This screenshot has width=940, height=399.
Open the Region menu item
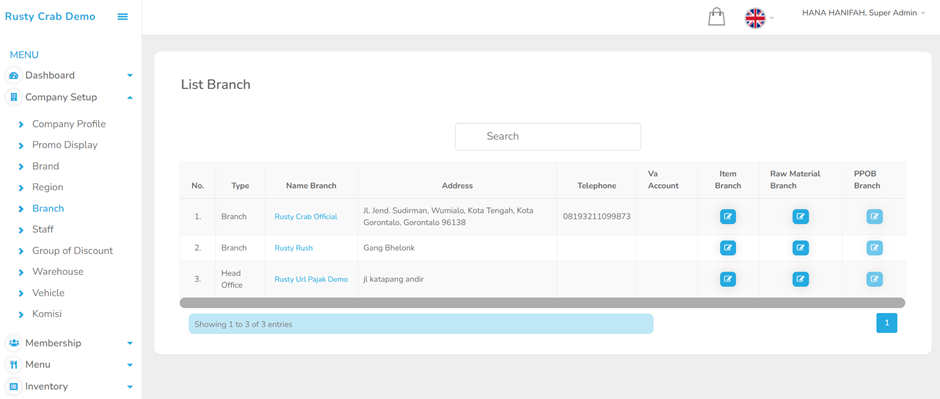tap(47, 187)
